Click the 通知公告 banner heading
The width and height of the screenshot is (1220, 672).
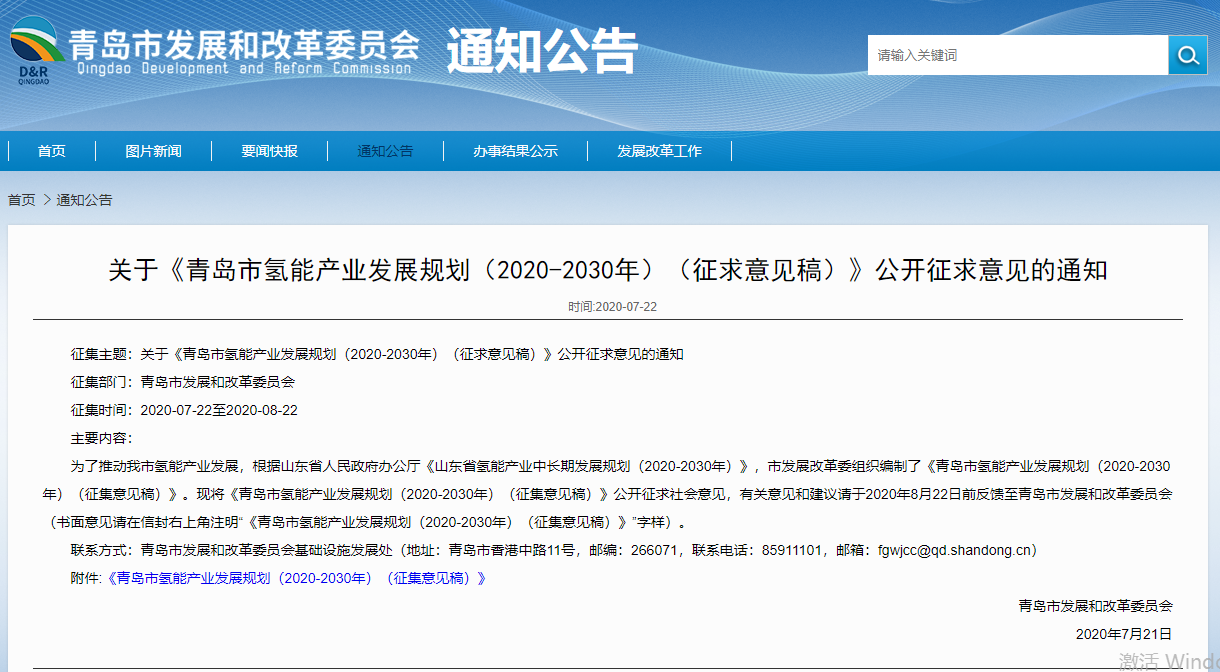click(x=544, y=50)
